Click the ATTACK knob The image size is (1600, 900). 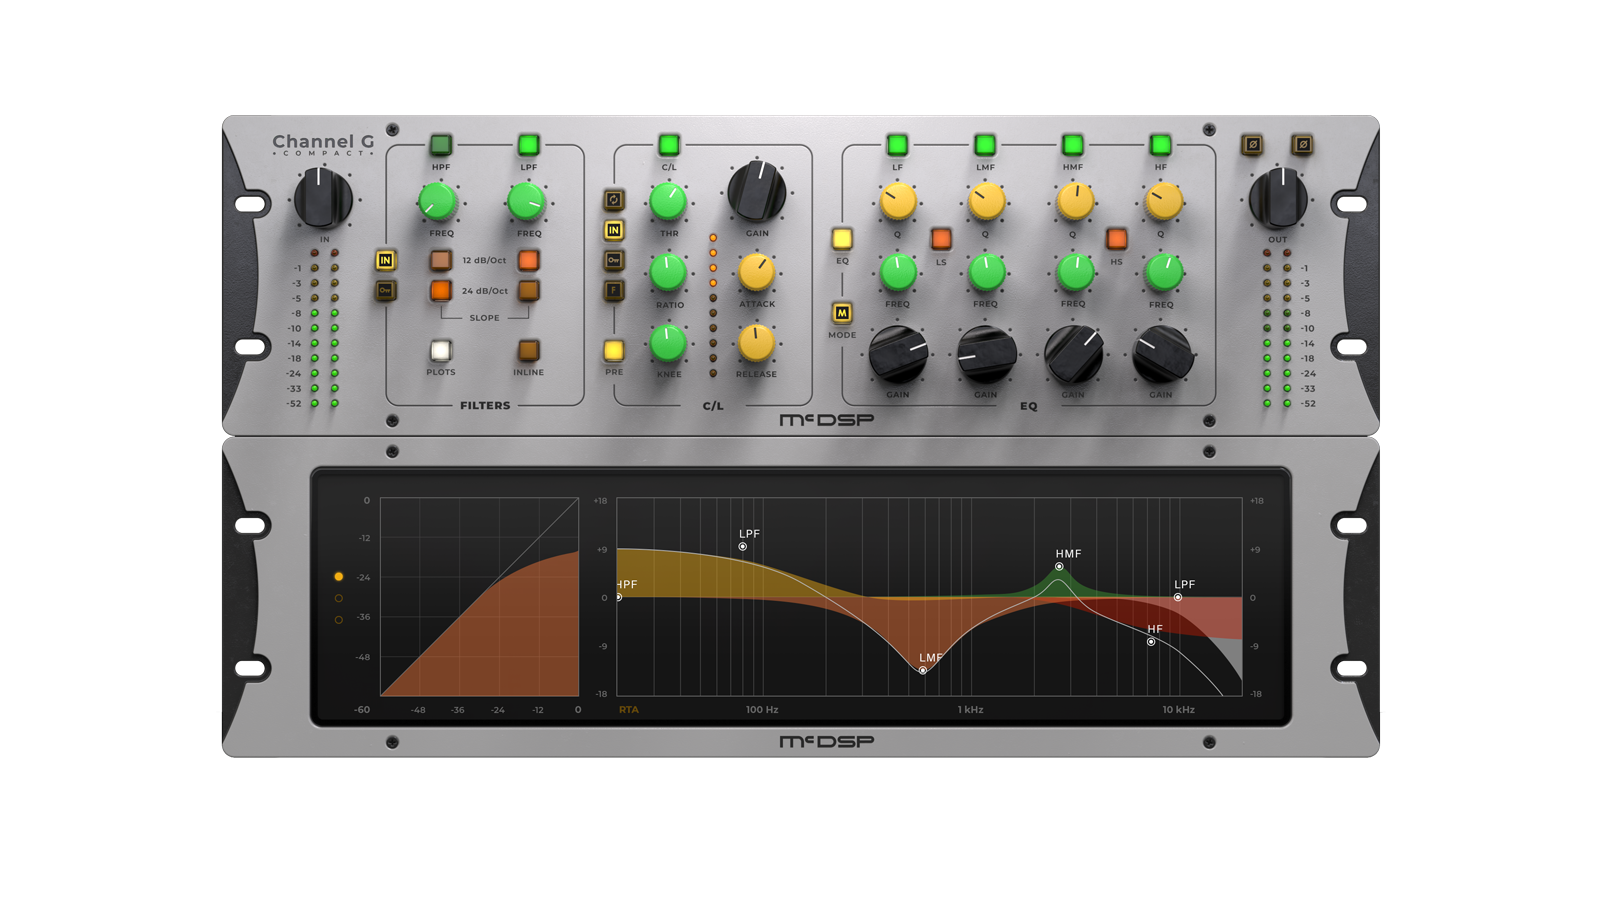click(757, 273)
